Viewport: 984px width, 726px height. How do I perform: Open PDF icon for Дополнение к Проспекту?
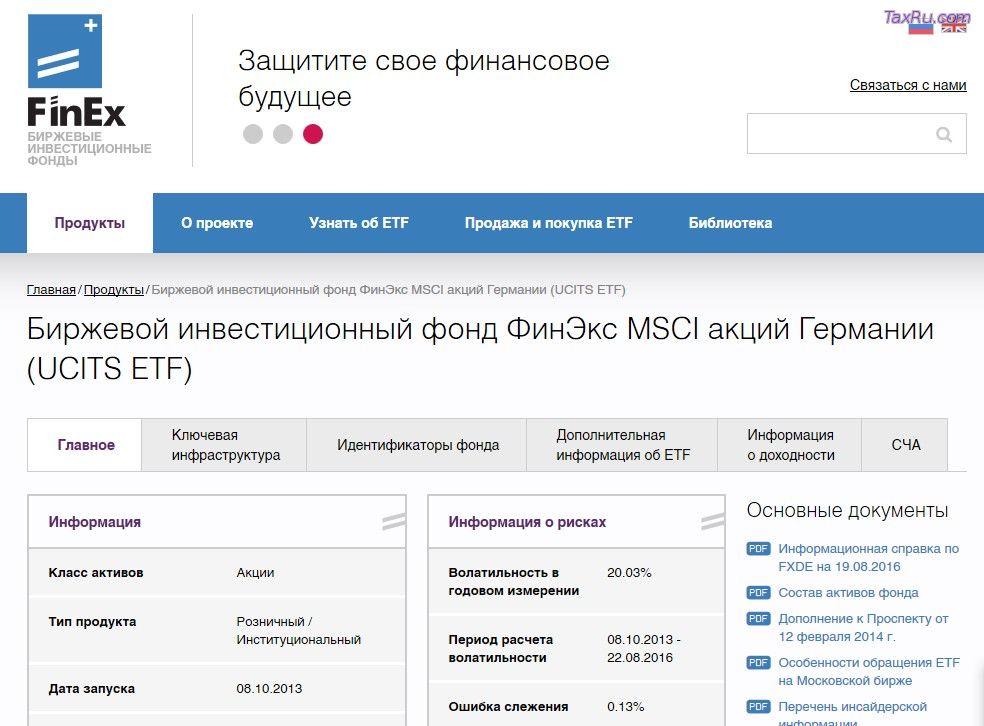[757, 618]
